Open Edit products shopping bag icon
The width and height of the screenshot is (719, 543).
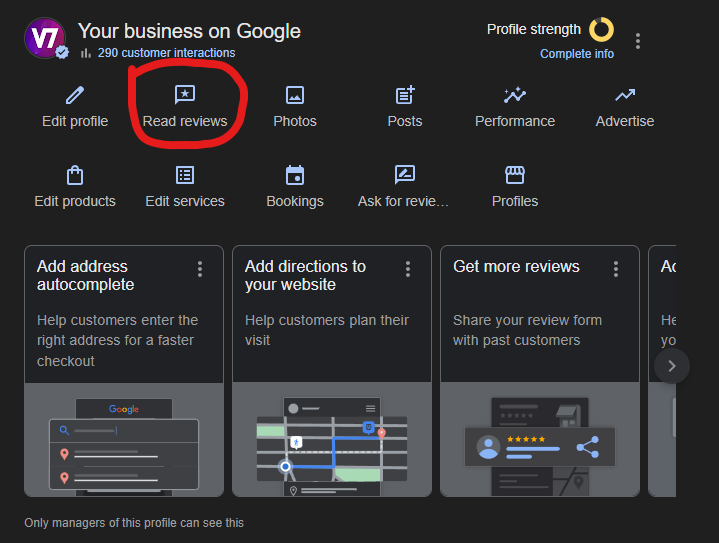tap(75, 176)
